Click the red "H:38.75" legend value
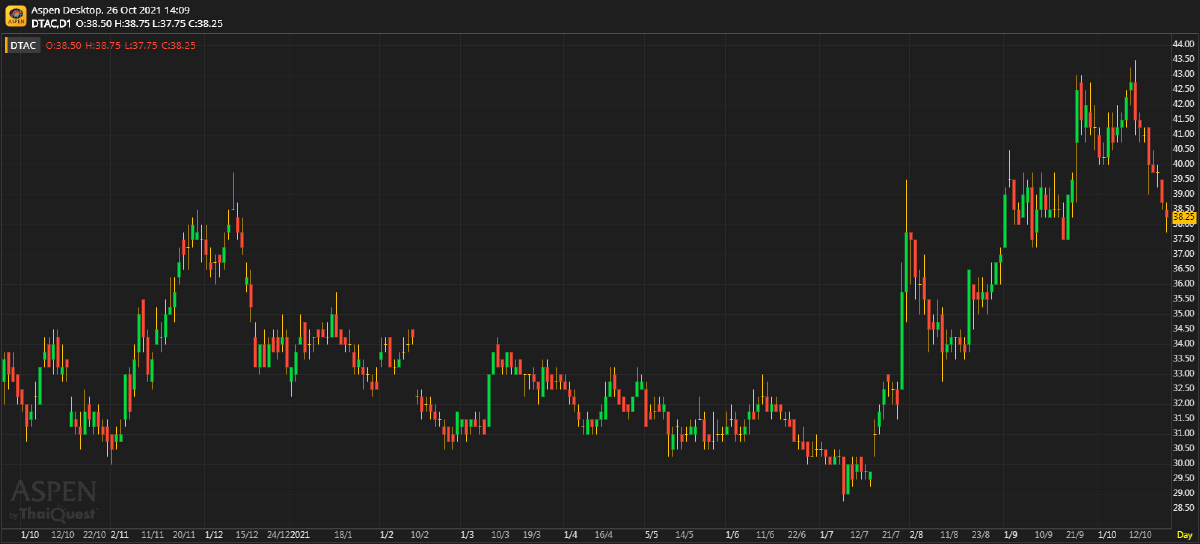The image size is (1200, 544). point(104,45)
